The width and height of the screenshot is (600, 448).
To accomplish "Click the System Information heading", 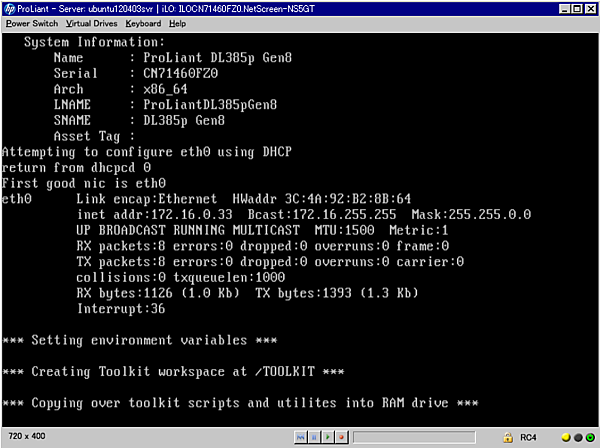I will (94, 42).
